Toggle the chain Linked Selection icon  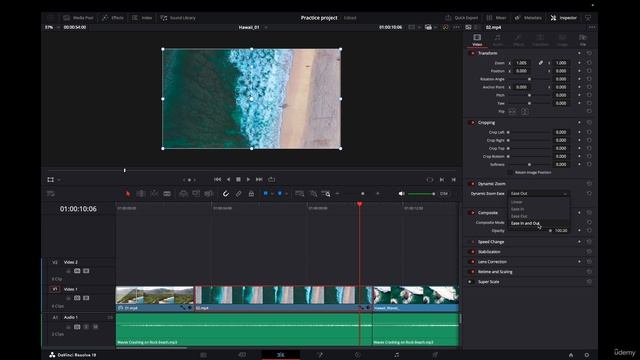coord(238,193)
